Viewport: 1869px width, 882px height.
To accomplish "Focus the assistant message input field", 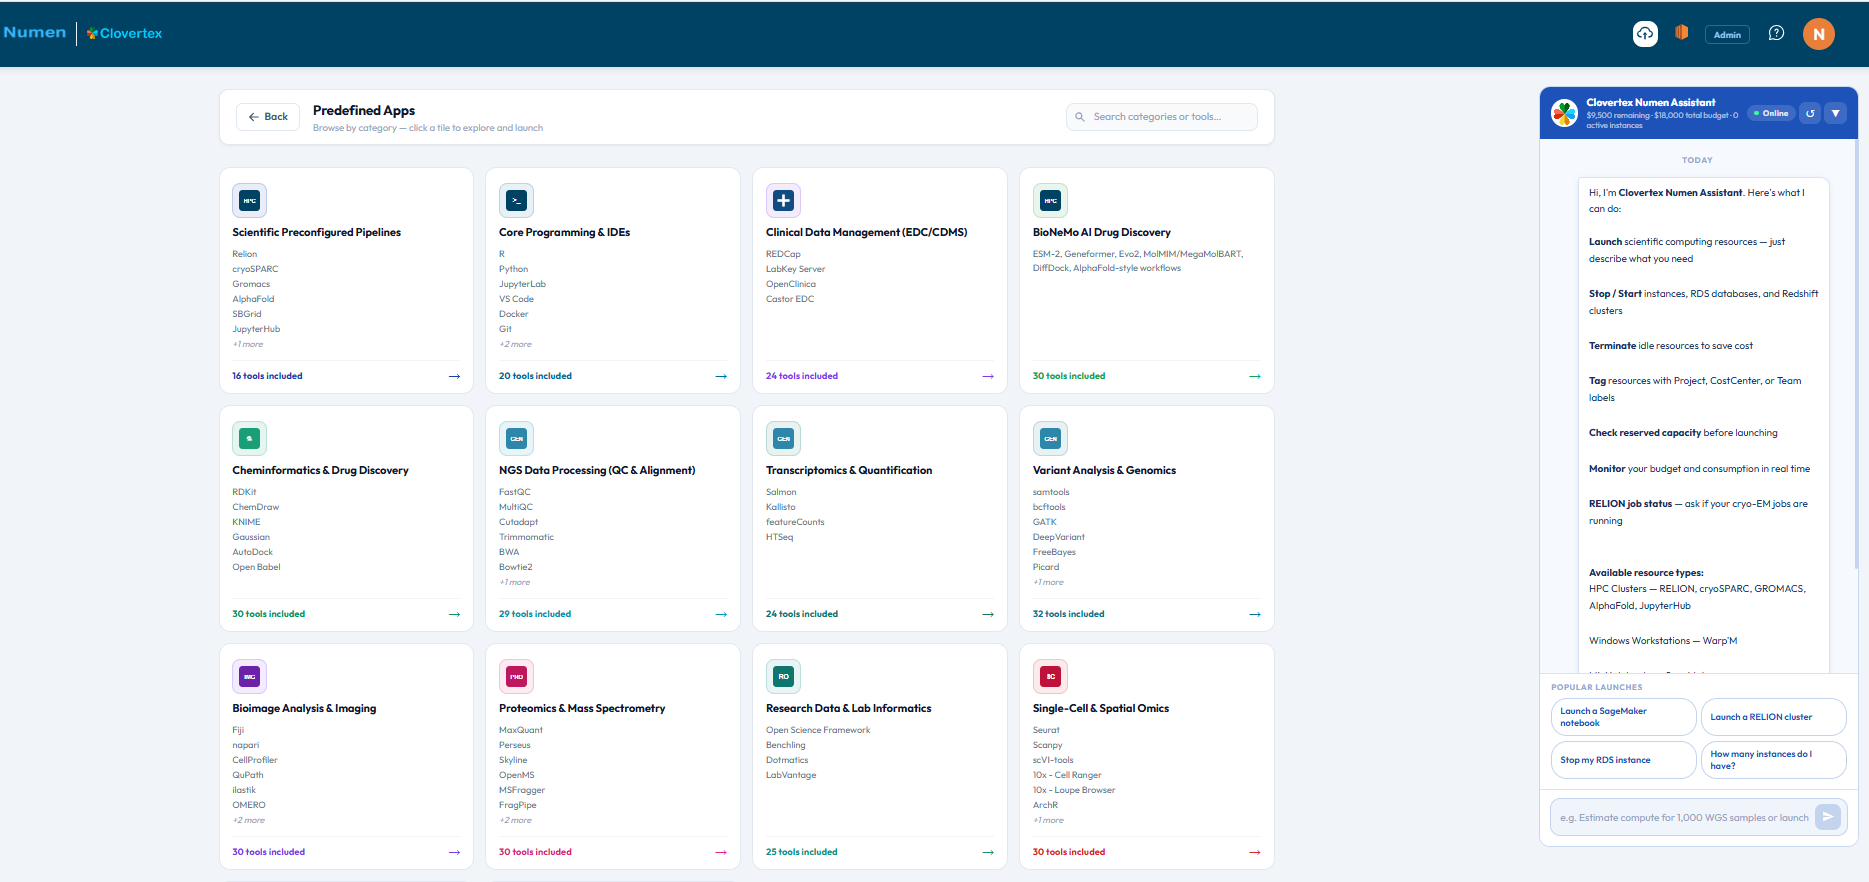I will (x=1684, y=817).
